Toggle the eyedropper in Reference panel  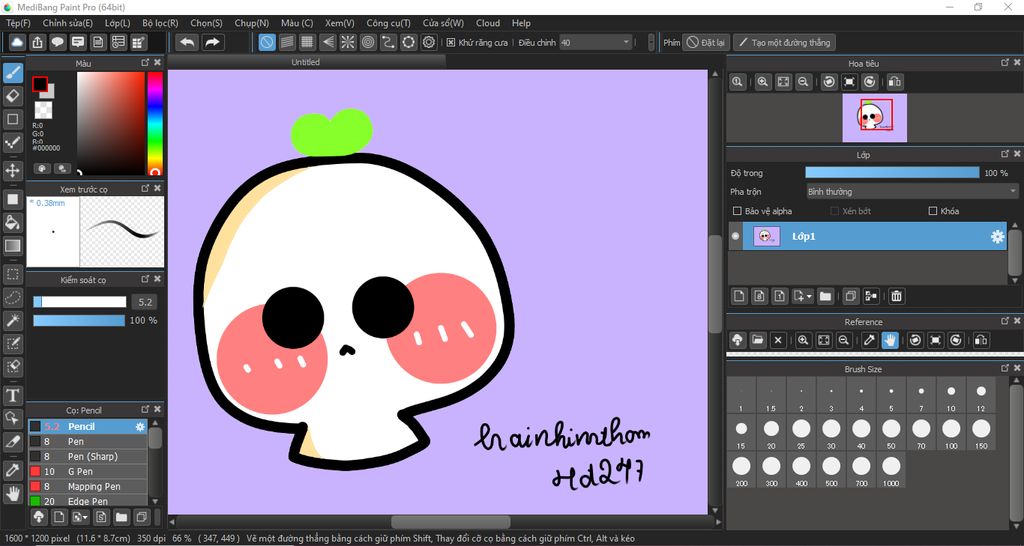coord(869,340)
